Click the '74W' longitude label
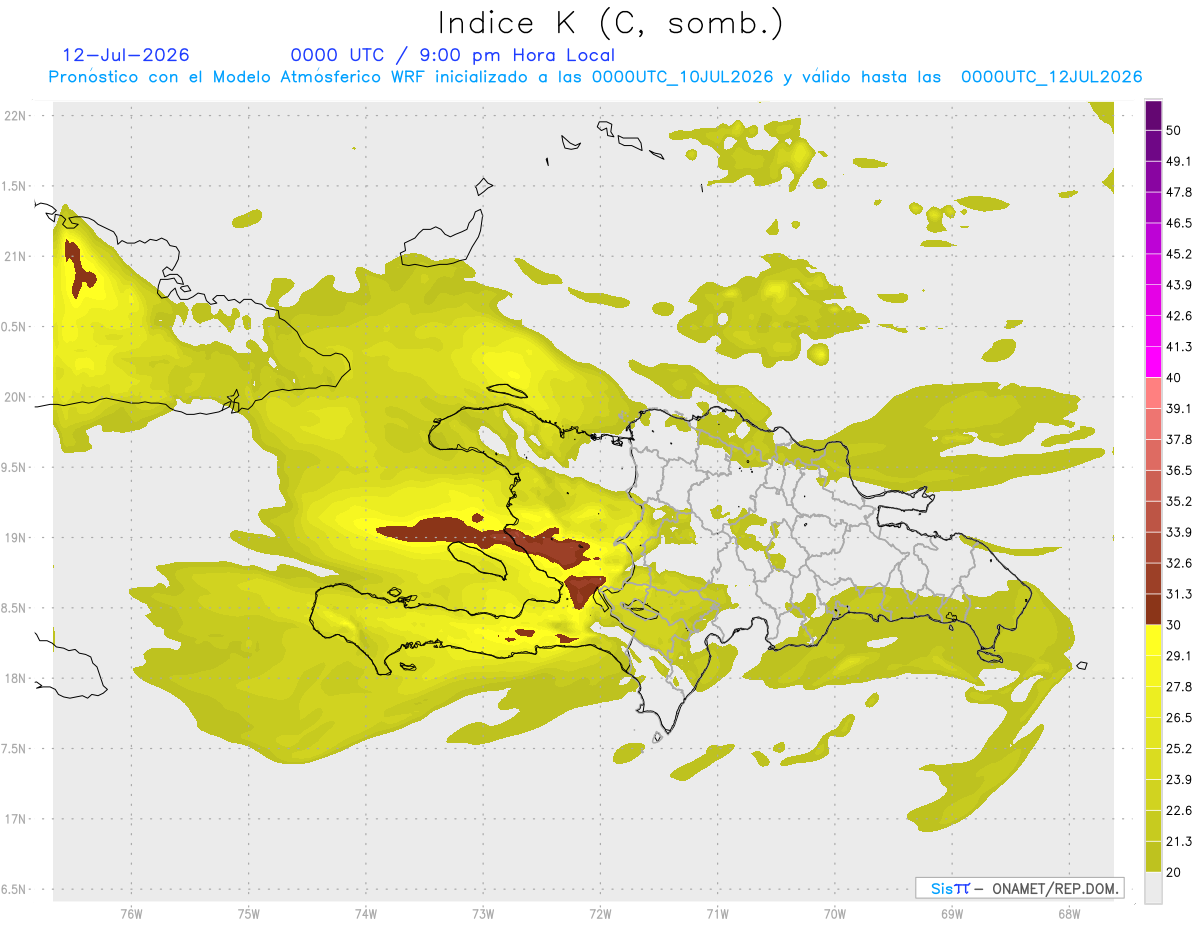The width and height of the screenshot is (1200, 927). (x=365, y=913)
